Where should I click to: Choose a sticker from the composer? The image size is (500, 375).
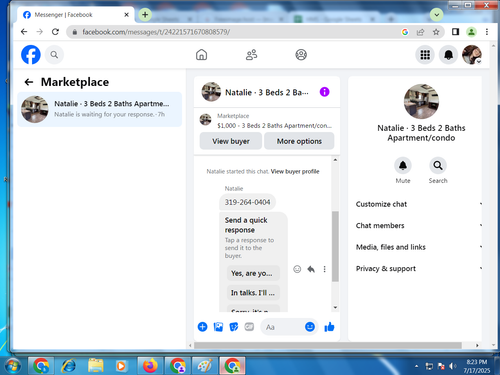tap(234, 327)
